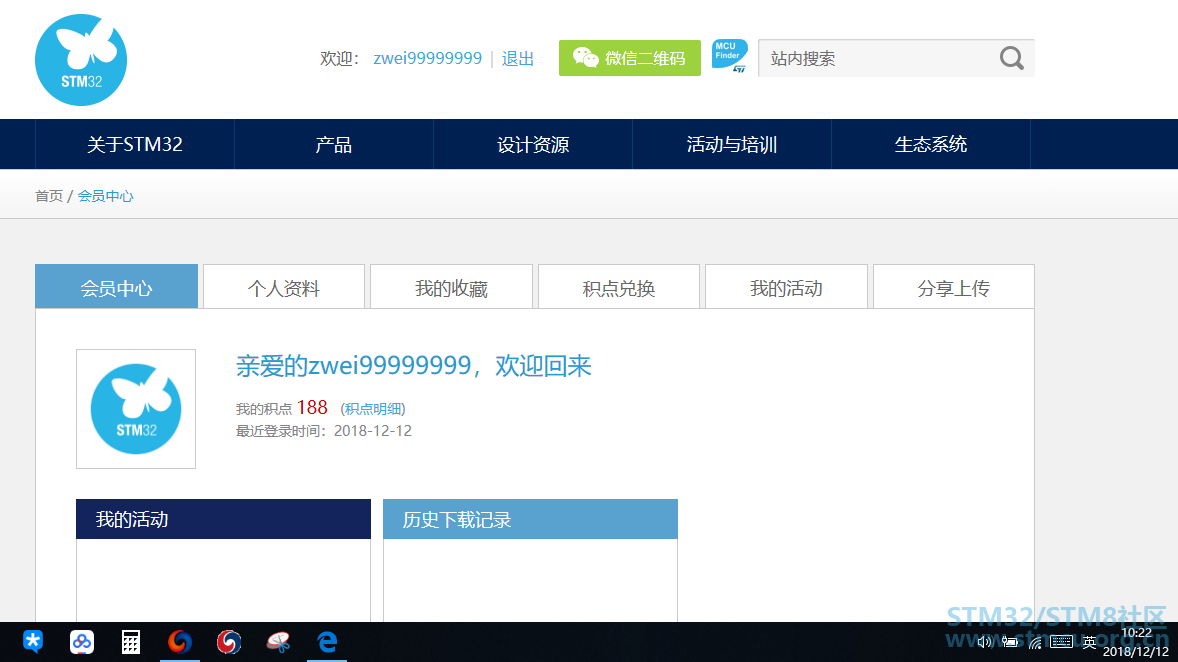
Task: Open the 活动与培训 navigation menu
Action: click(x=732, y=144)
